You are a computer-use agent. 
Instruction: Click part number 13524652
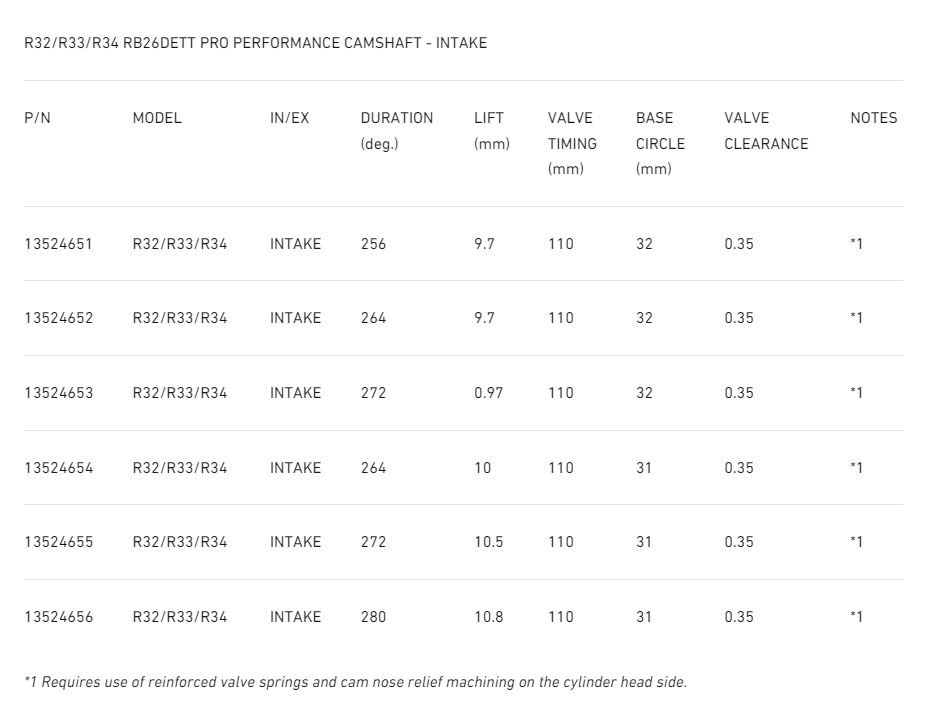click(x=58, y=318)
